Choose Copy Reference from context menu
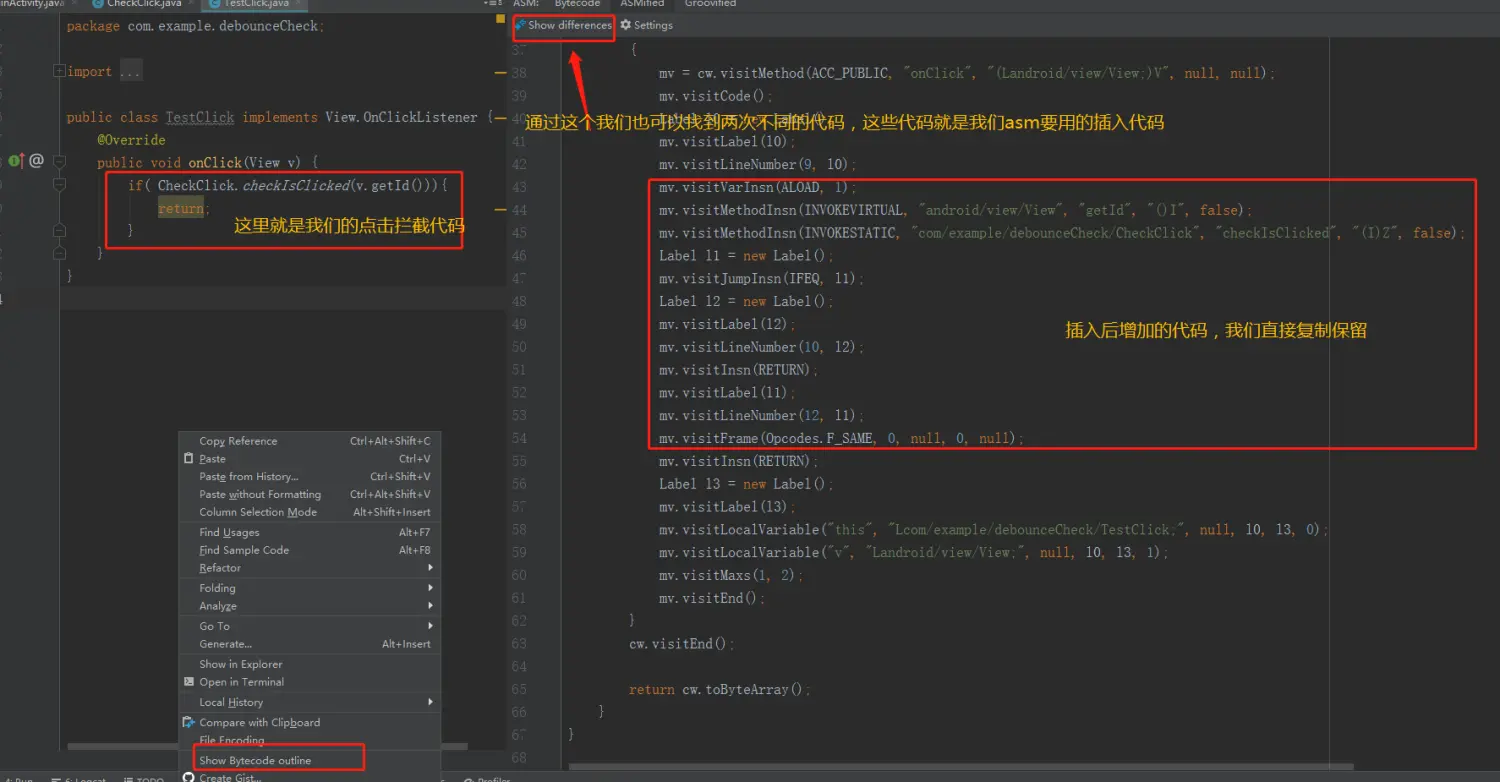 click(x=309, y=441)
